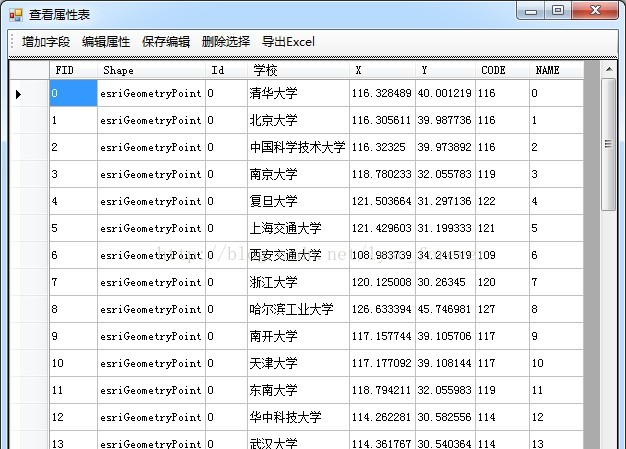Click the toolbar grip handle
The image size is (626, 449).
coord(12,42)
